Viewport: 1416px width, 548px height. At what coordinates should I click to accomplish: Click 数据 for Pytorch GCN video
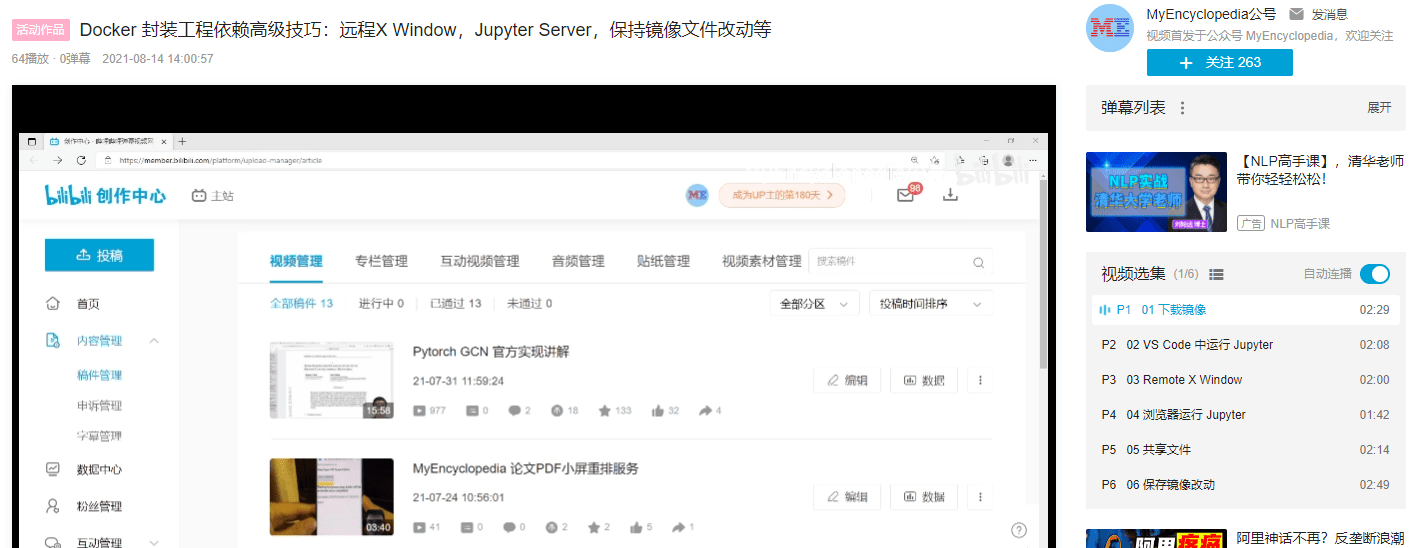[x=924, y=380]
